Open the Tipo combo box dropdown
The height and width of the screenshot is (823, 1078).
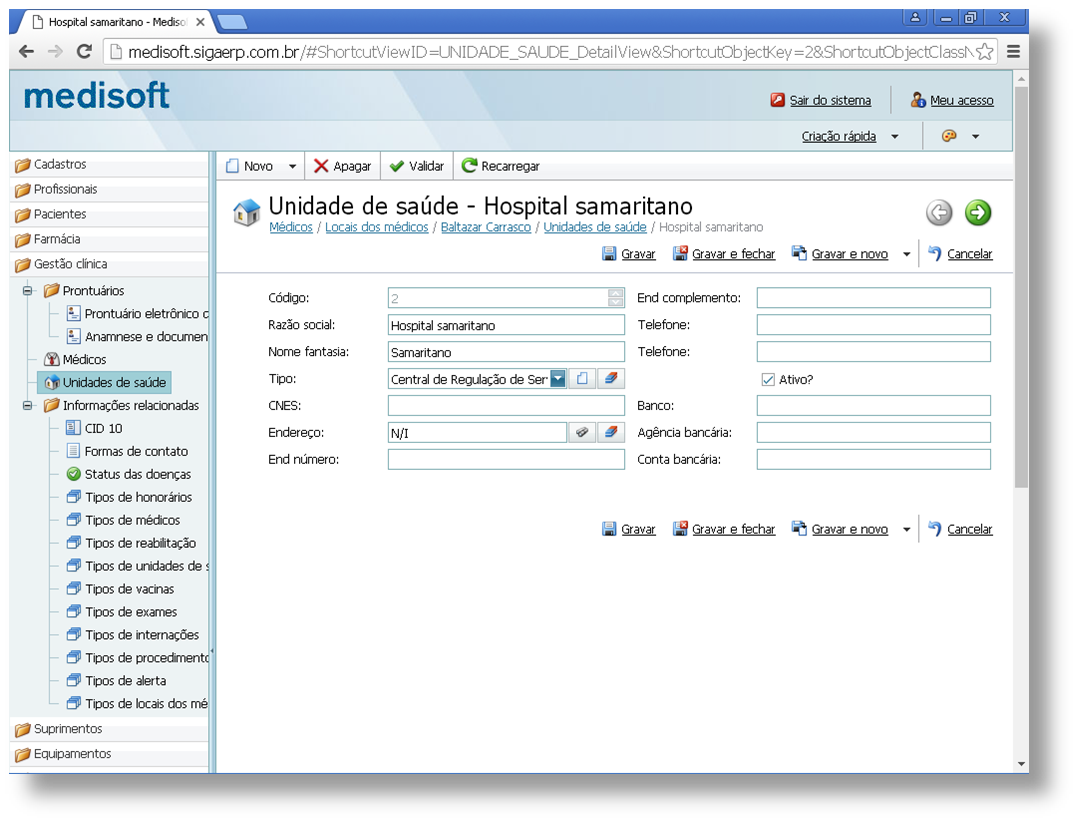click(x=558, y=379)
